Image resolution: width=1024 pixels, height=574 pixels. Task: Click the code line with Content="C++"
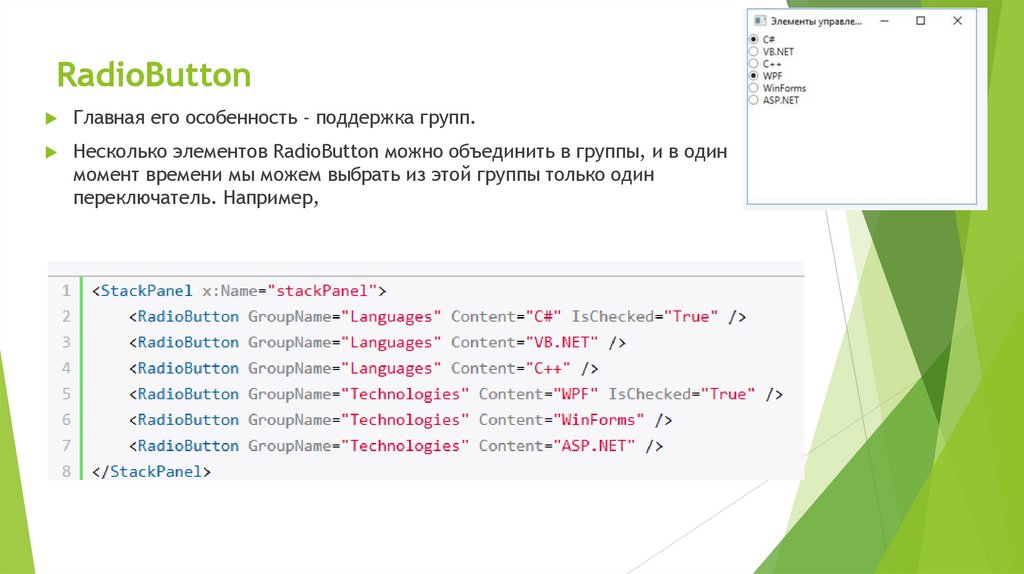pyautogui.click(x=364, y=368)
